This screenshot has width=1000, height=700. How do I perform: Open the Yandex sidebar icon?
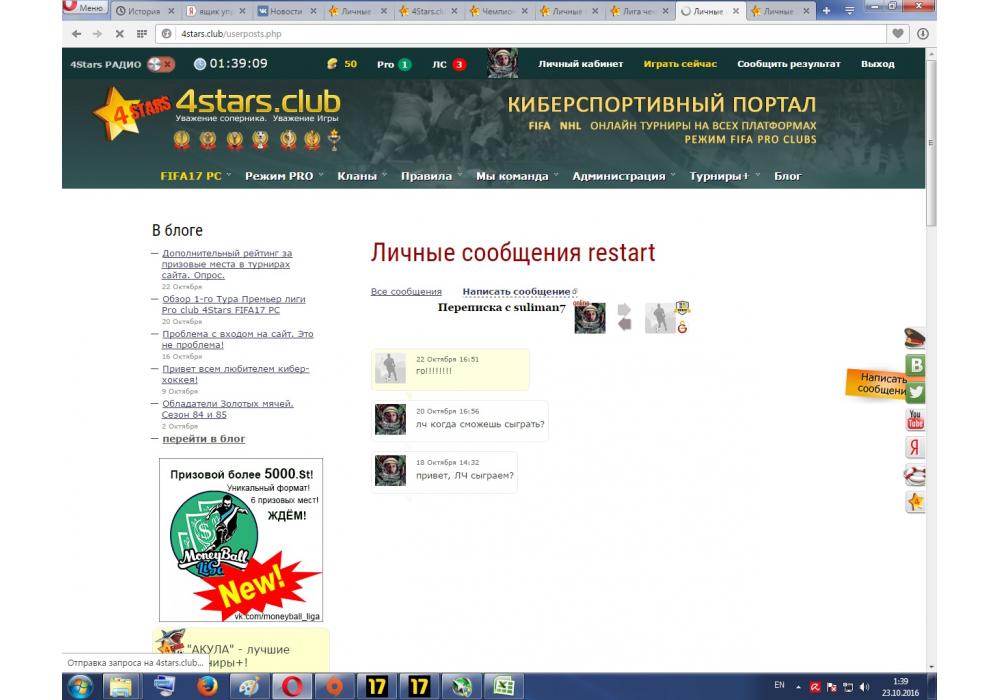(914, 447)
